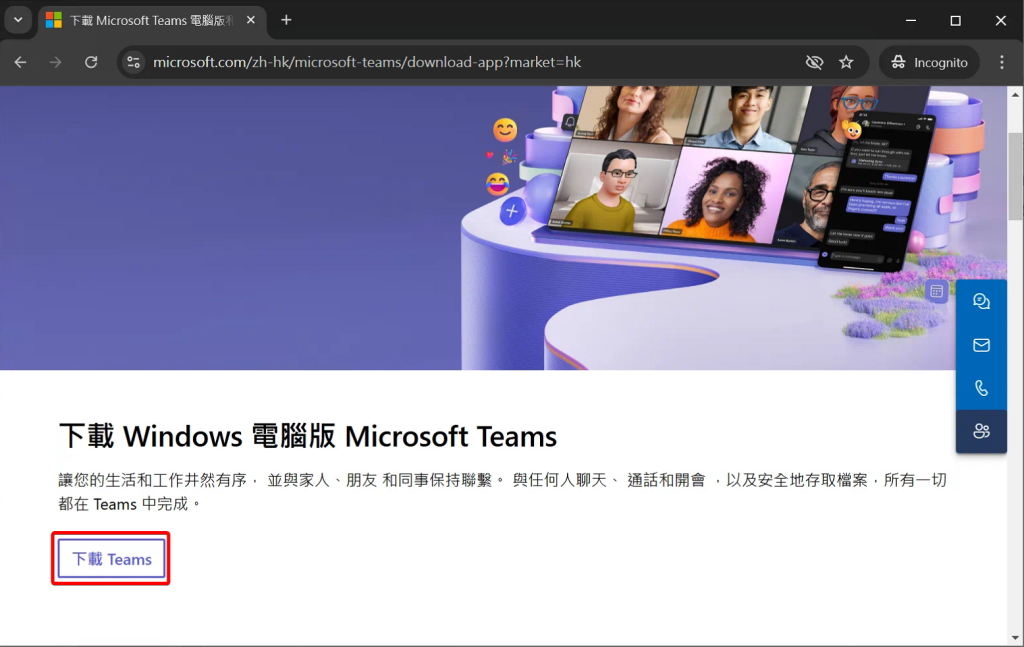Open the chat contact icon in sidebar
This screenshot has height=647, width=1024.
(x=981, y=300)
